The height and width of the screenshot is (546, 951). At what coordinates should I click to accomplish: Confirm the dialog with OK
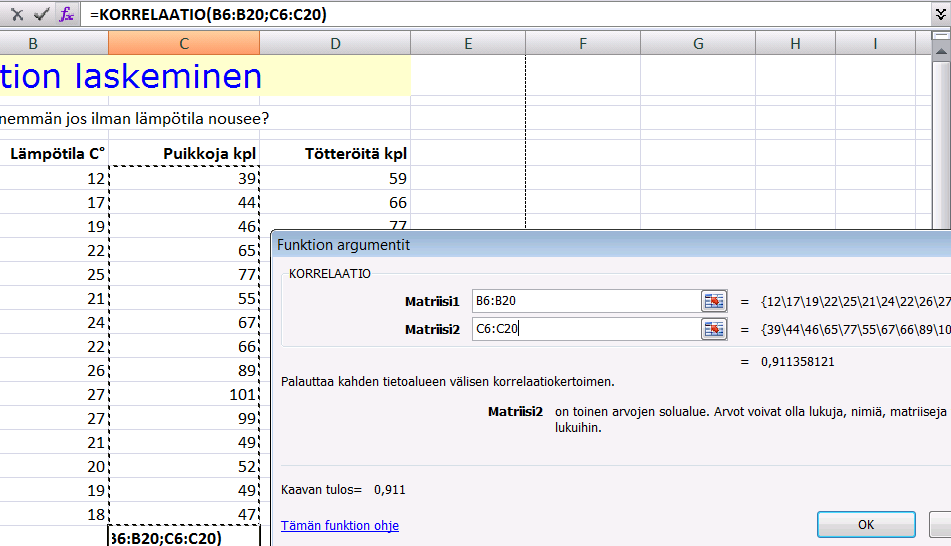click(x=866, y=524)
